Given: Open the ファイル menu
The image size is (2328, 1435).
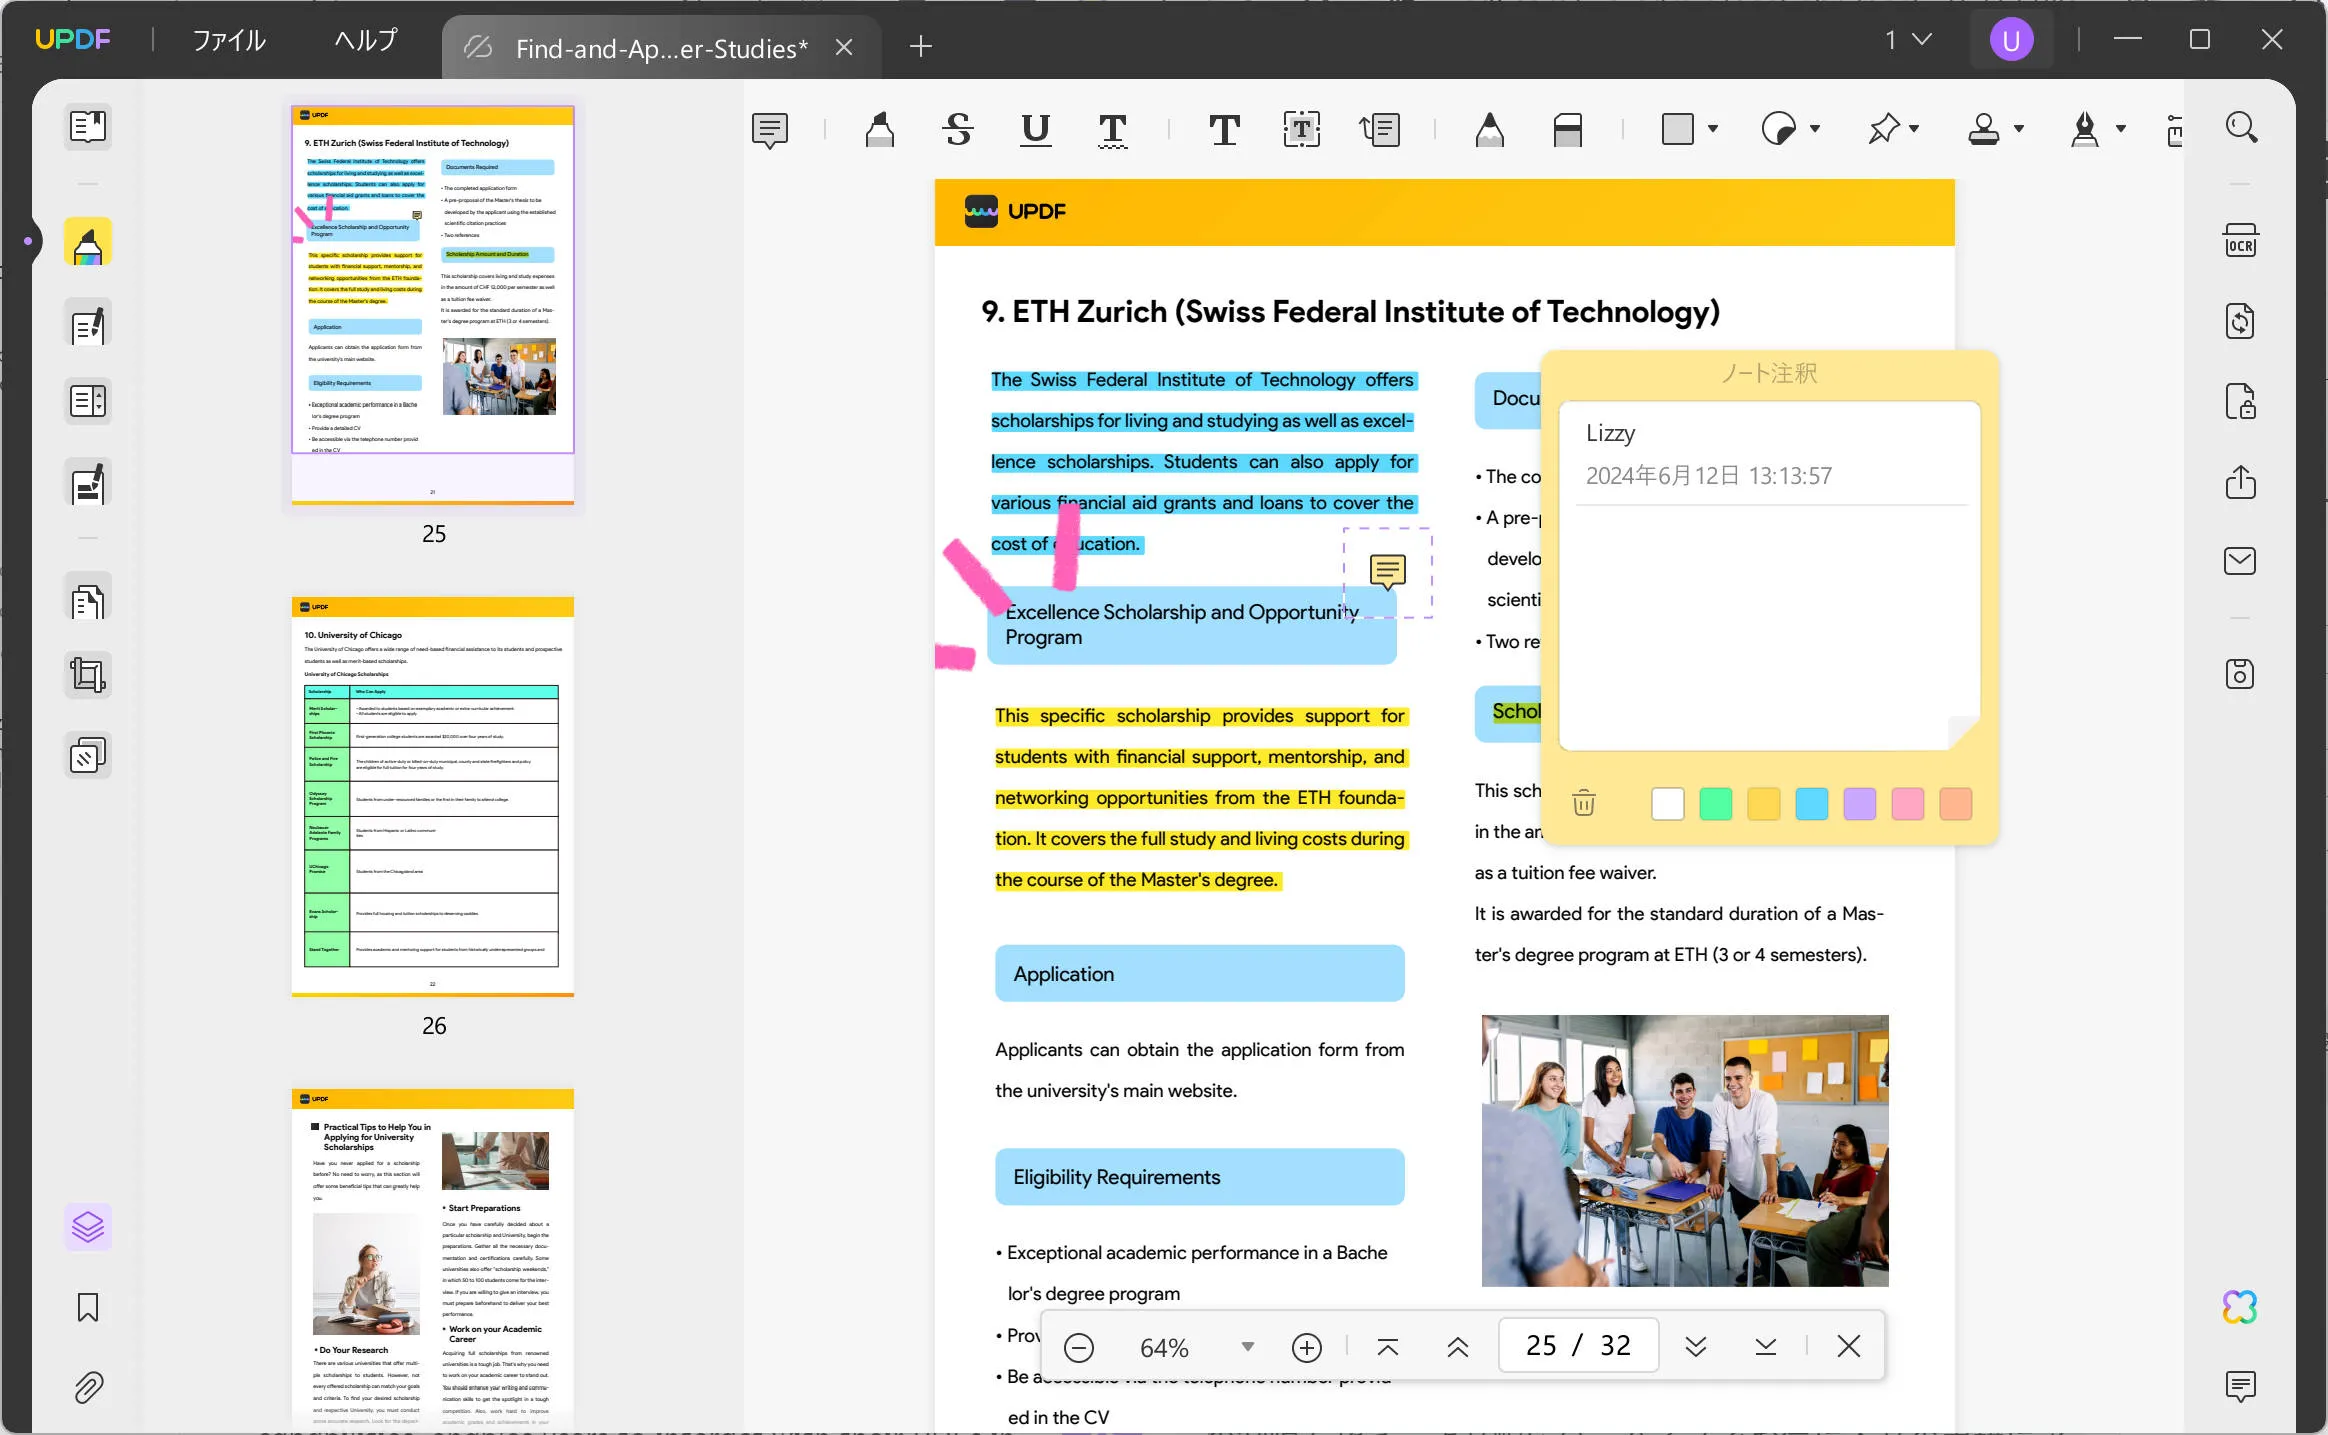Looking at the screenshot, I should (229, 40).
